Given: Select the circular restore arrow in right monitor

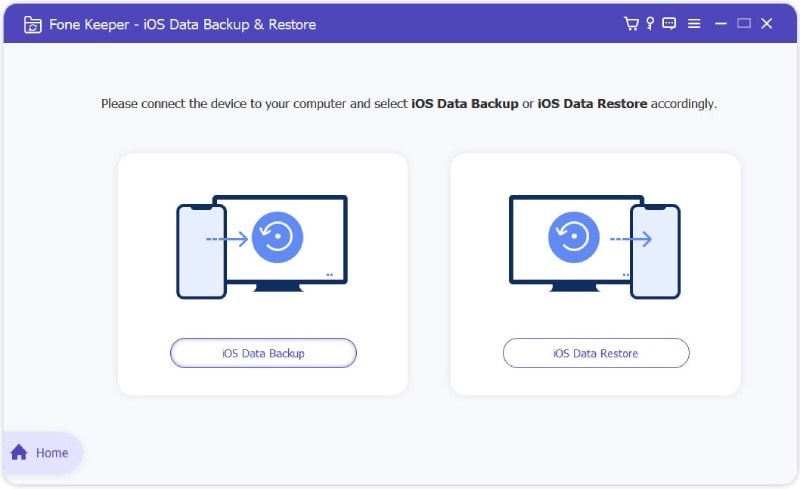Looking at the screenshot, I should pyautogui.click(x=573, y=237).
